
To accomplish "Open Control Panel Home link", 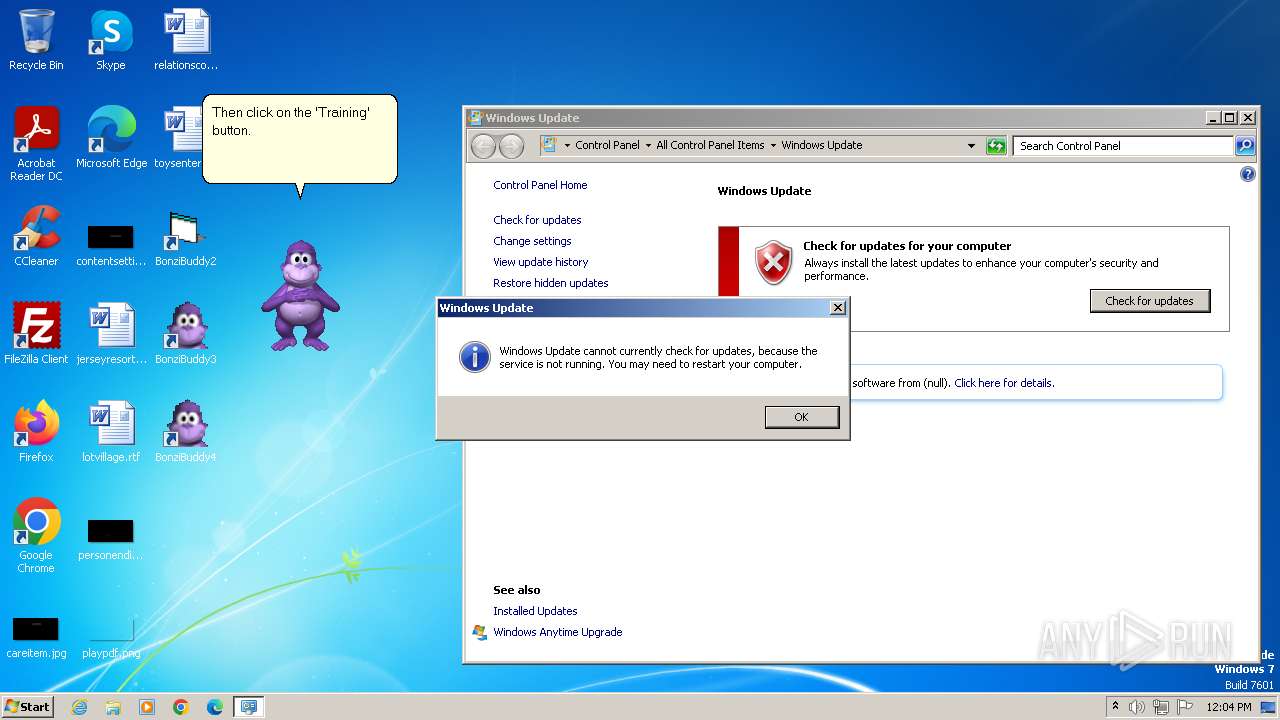I will pos(540,185).
